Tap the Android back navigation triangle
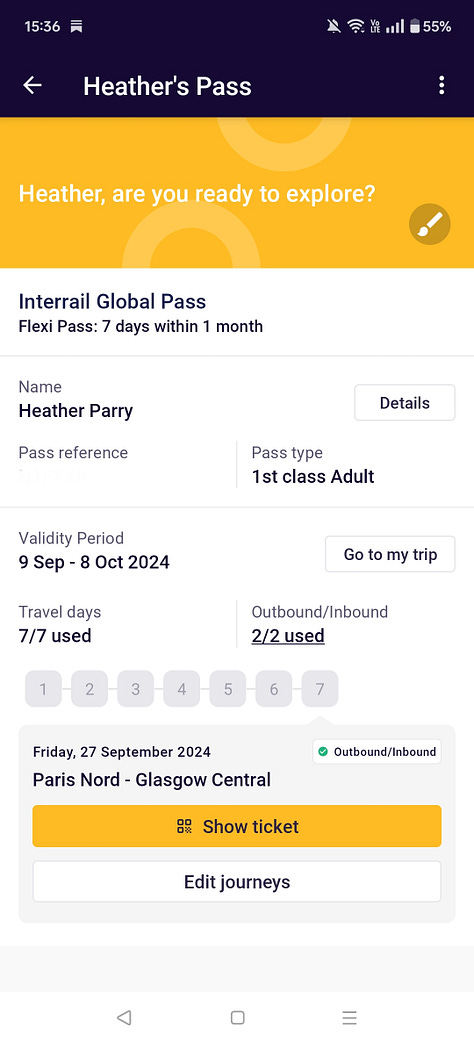474x1043 pixels. [124, 1017]
